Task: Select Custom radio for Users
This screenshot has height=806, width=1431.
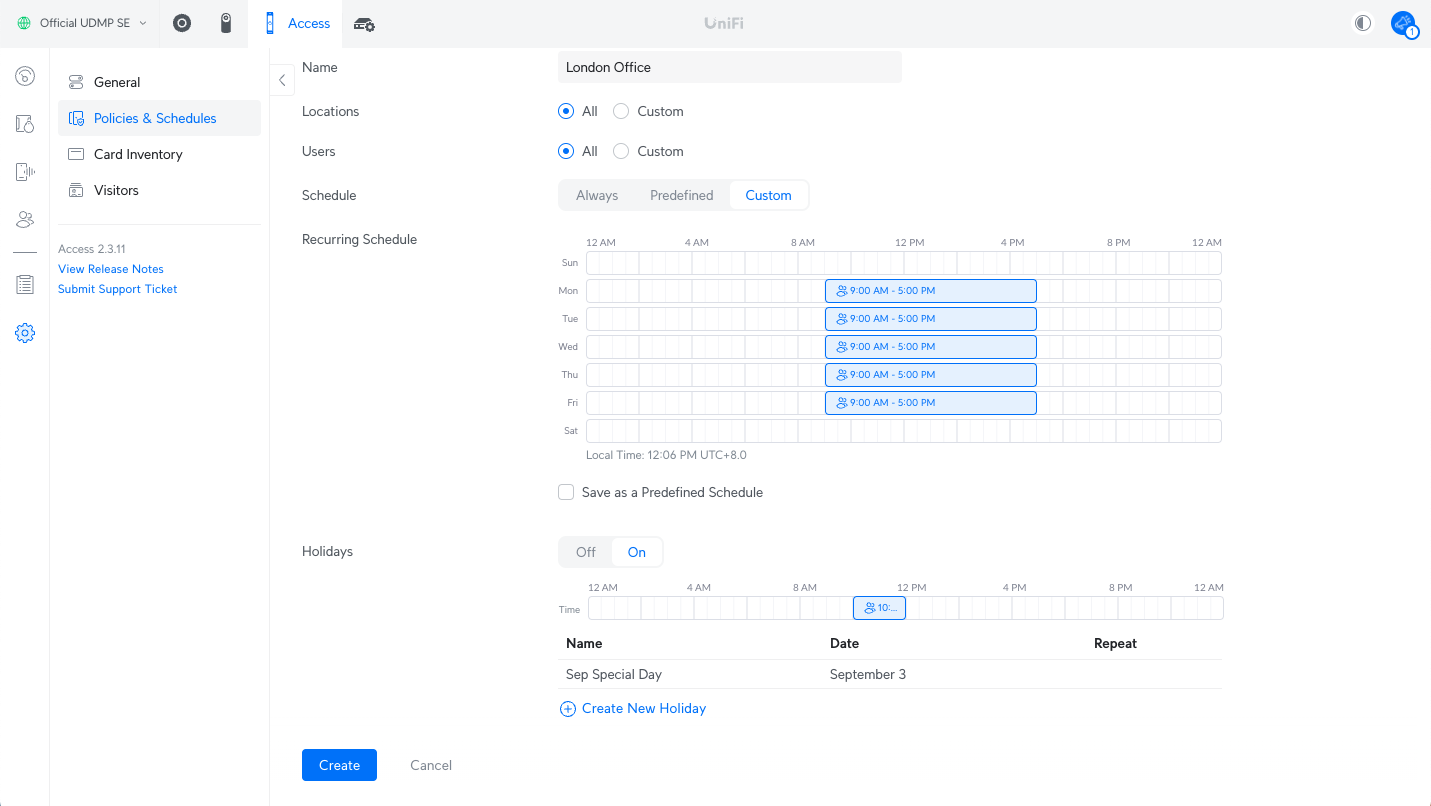Action: tap(621, 151)
